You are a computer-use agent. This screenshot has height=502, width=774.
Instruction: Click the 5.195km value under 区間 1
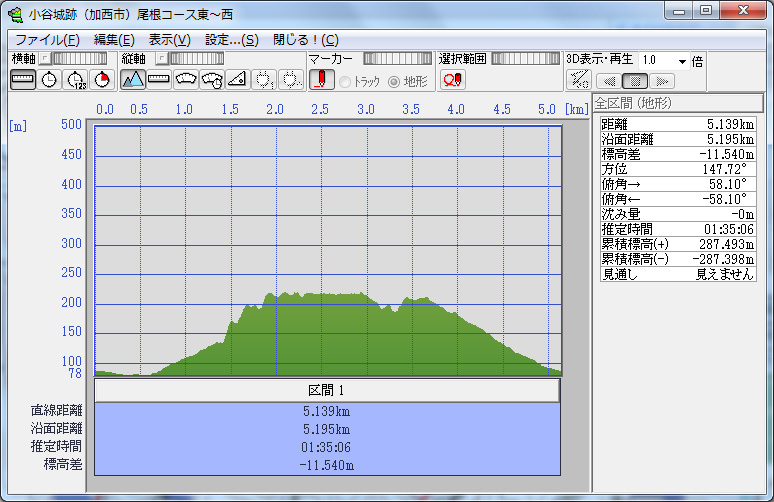coord(326,429)
